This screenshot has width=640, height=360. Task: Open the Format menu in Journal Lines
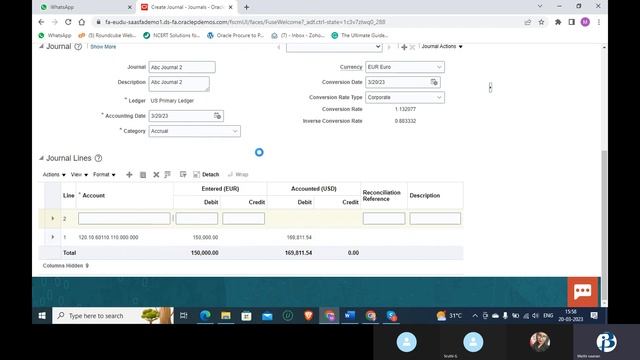[x=104, y=175]
